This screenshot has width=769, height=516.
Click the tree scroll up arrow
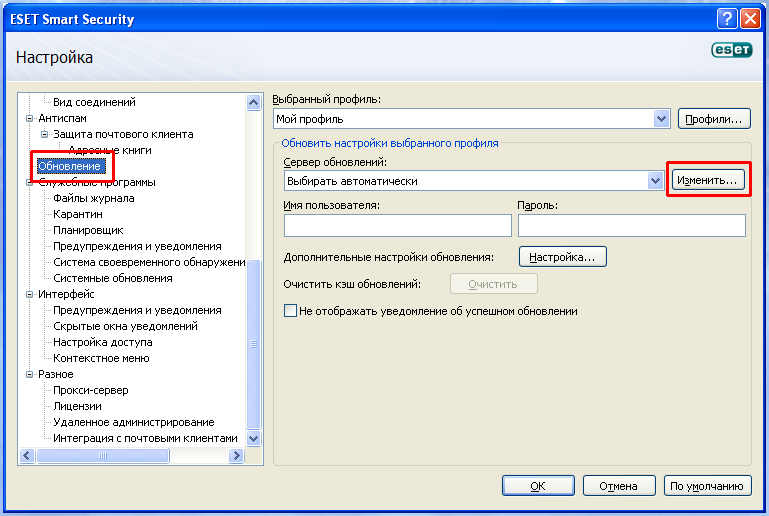(x=254, y=103)
